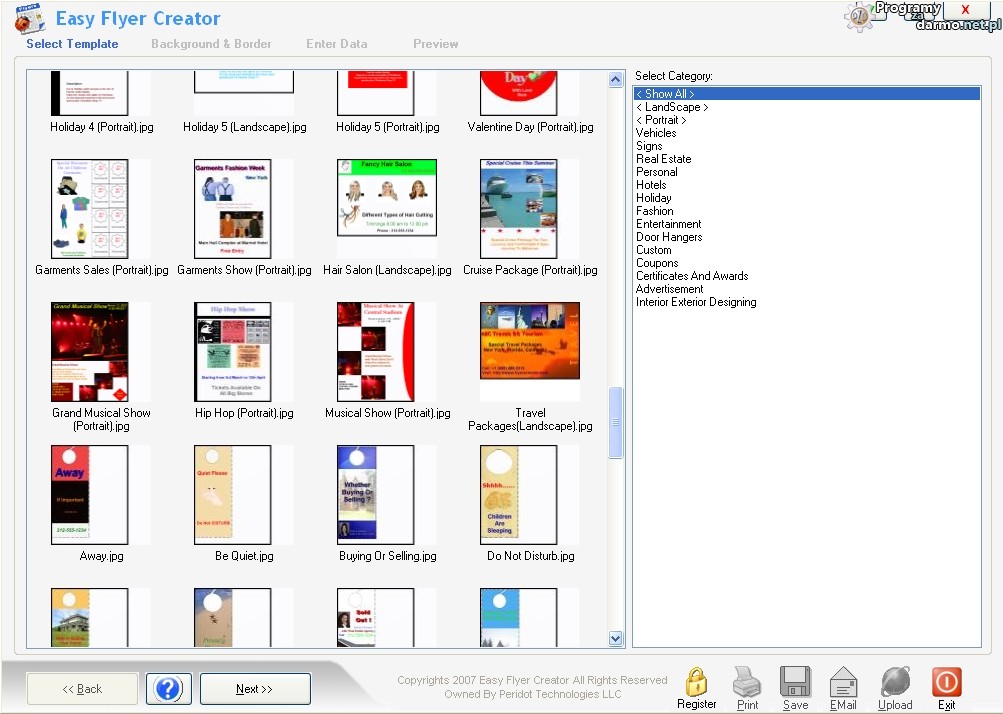
Task: Click the Upload globe icon
Action: 895,682
